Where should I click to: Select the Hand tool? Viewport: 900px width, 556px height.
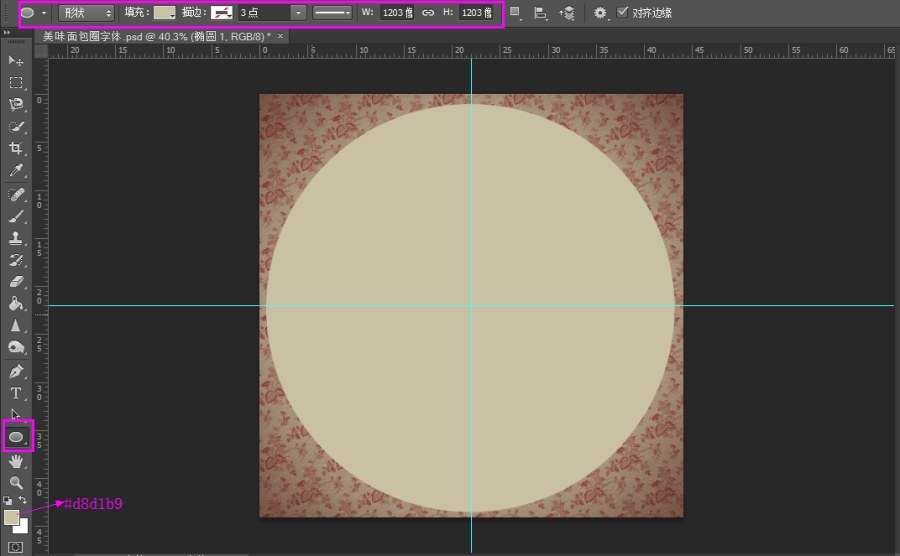16,462
